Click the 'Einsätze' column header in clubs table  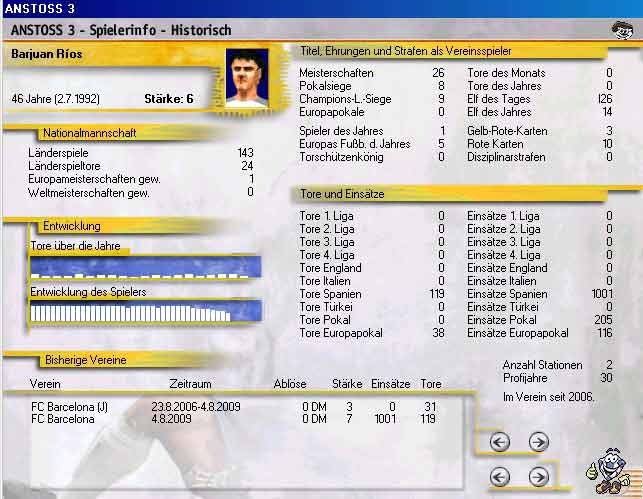[x=391, y=384]
